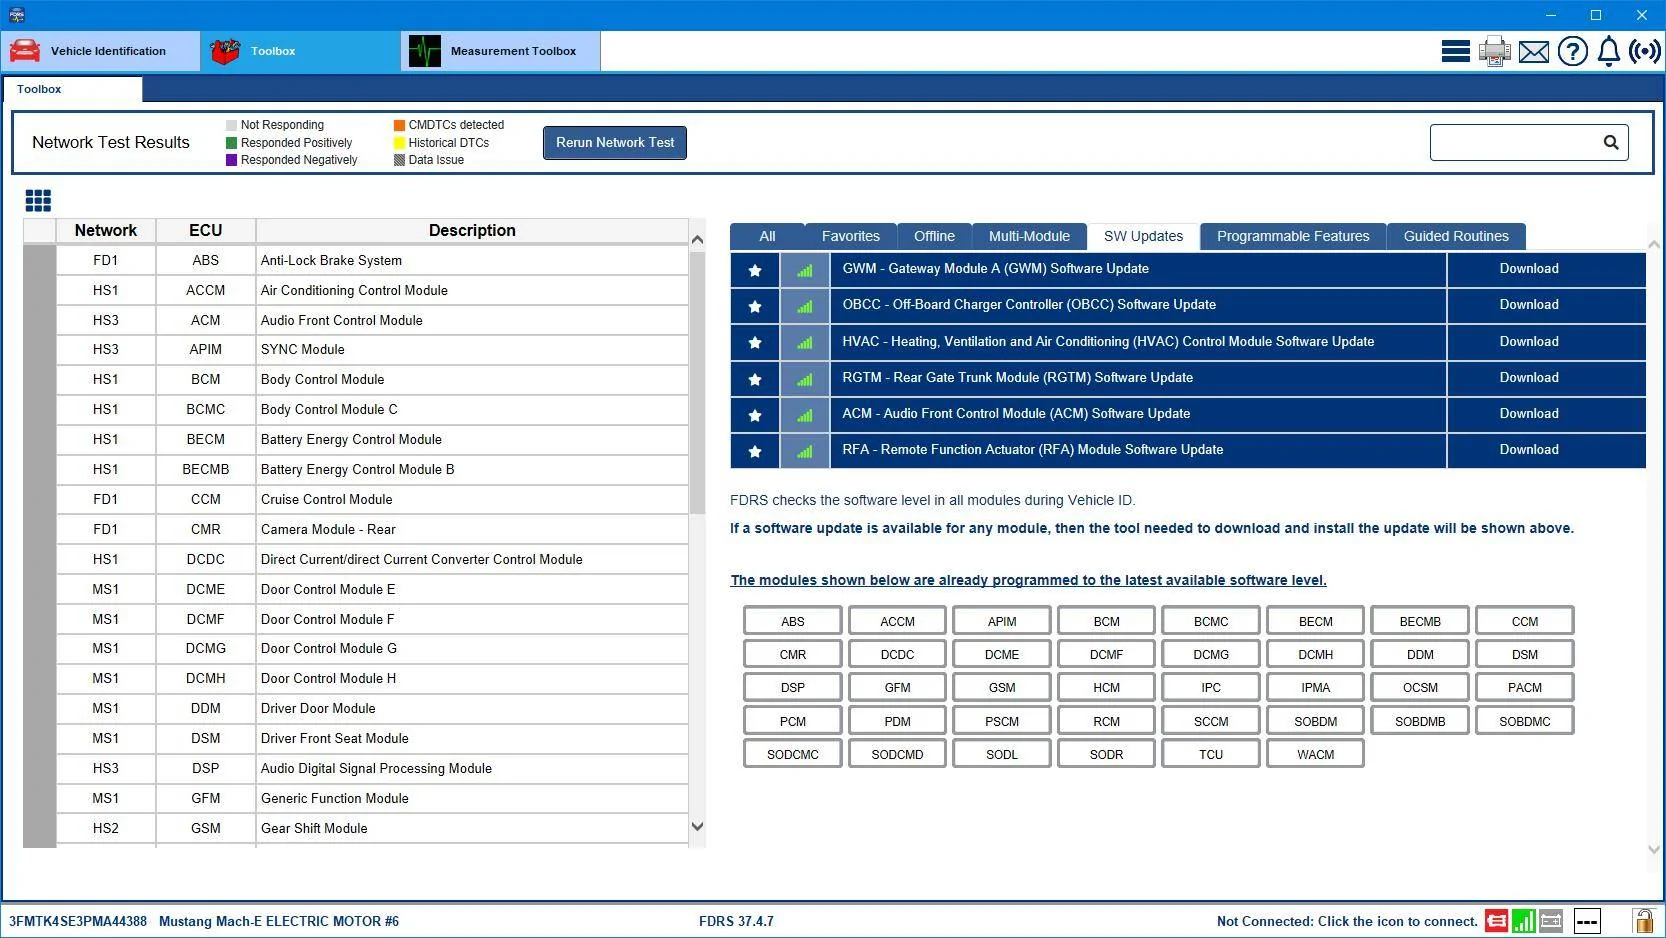Select the All tab
This screenshot has width=1666, height=938.
click(x=767, y=236)
